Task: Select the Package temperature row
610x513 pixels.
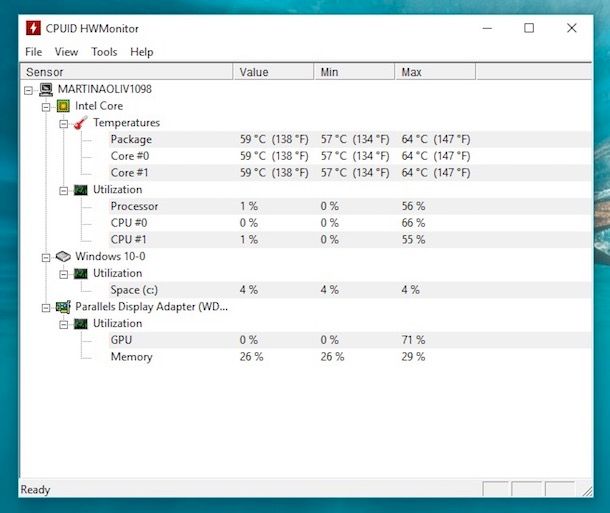Action: [350, 139]
